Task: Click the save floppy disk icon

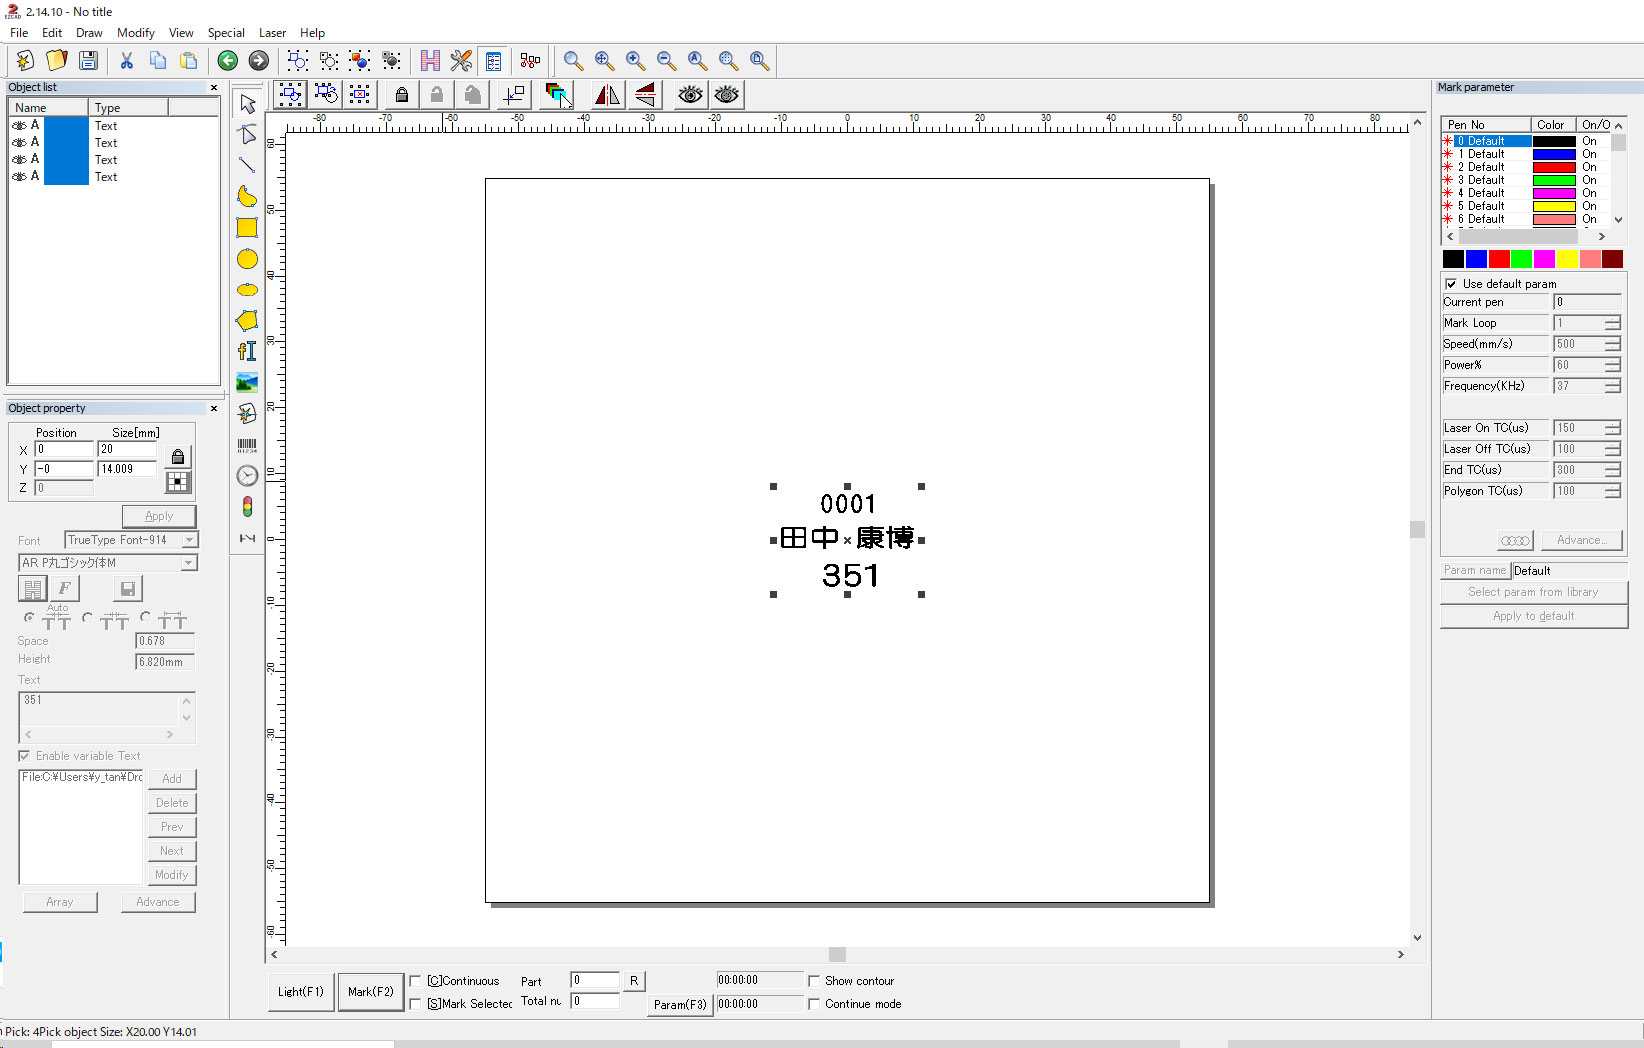Action: coord(89,61)
